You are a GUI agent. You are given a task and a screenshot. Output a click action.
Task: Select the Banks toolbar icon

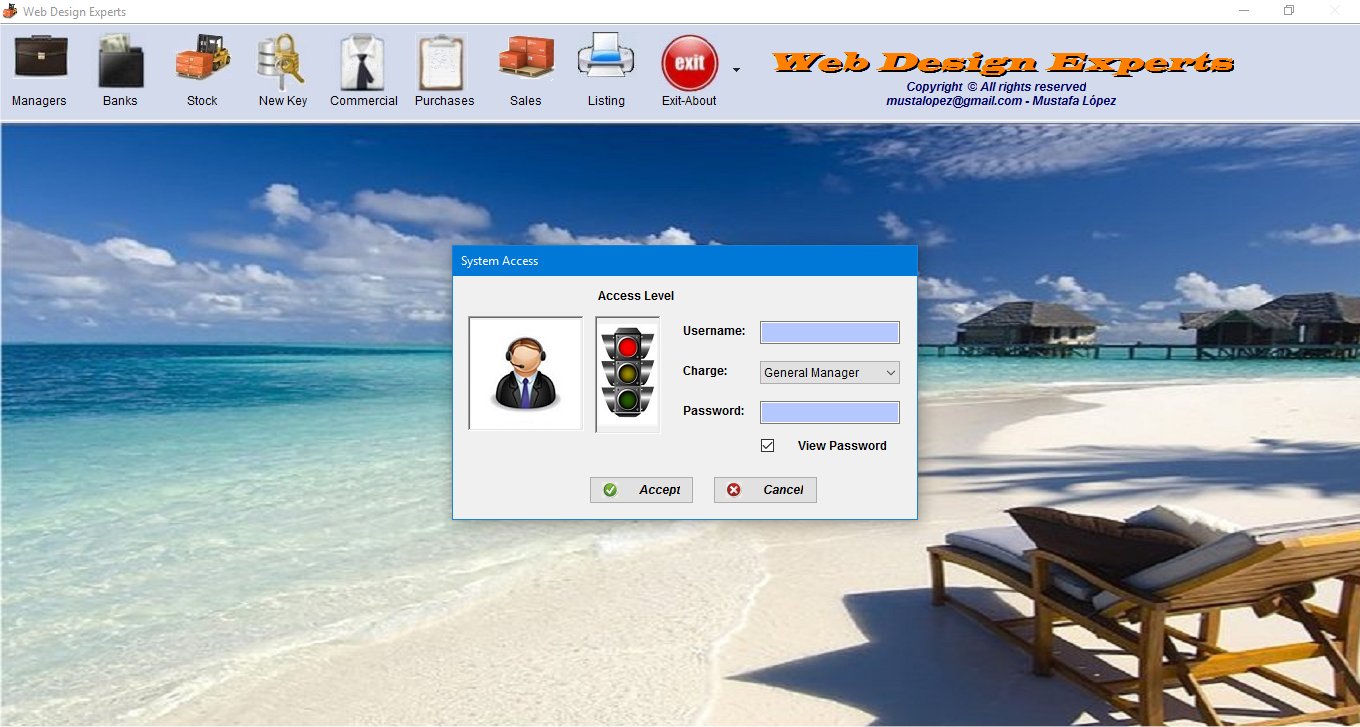(x=120, y=60)
